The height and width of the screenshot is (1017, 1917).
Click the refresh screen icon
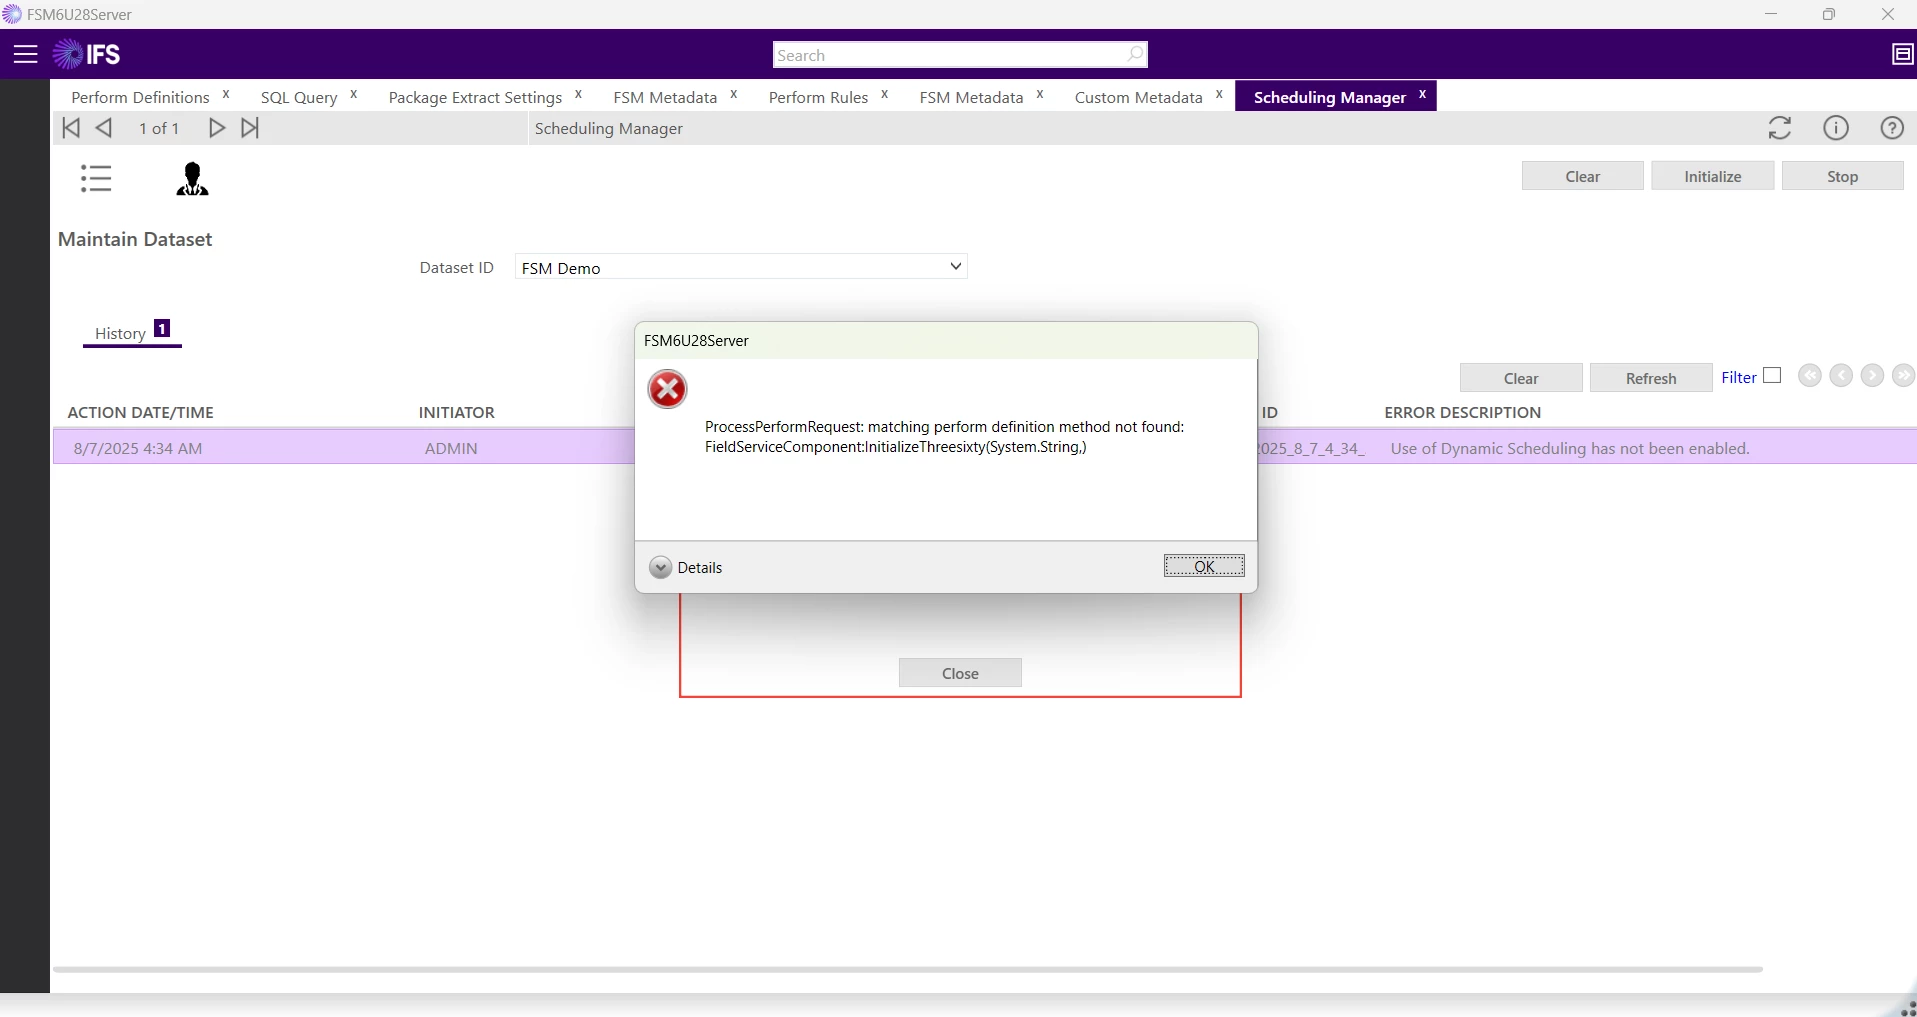point(1780,128)
